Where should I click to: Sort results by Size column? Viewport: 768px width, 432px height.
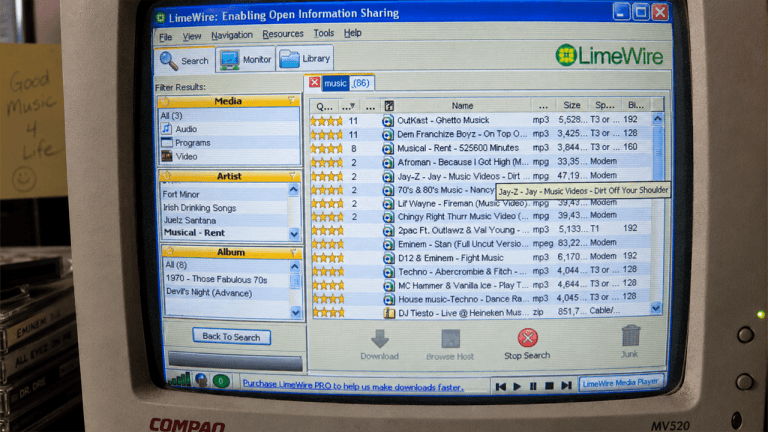tap(571, 105)
